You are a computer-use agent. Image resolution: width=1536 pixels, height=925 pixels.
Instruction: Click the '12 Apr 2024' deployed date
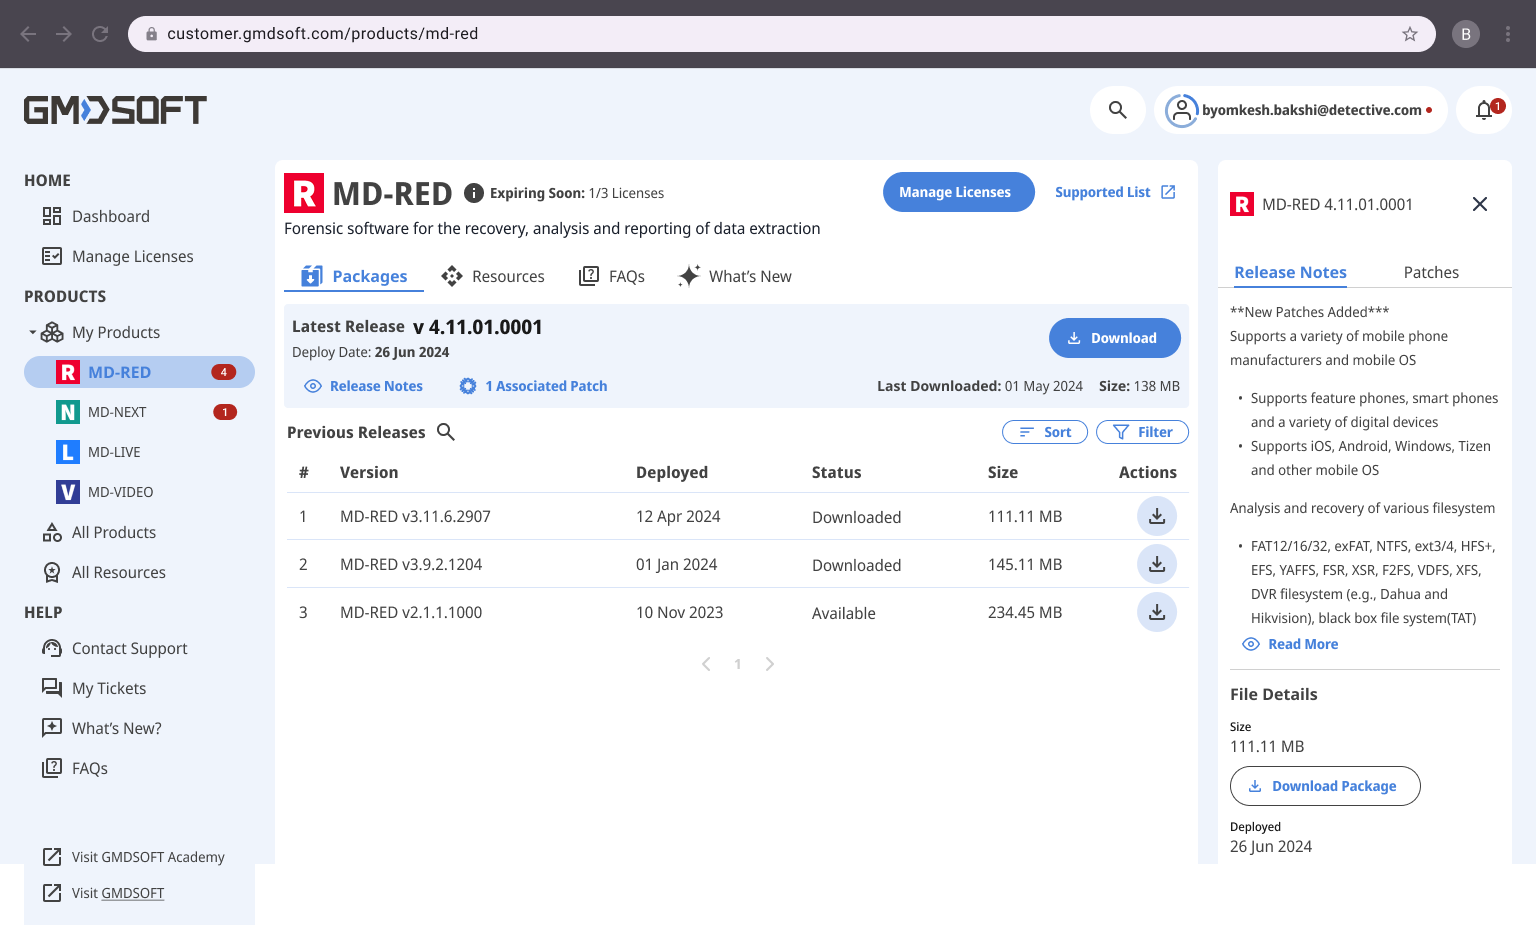[678, 516]
